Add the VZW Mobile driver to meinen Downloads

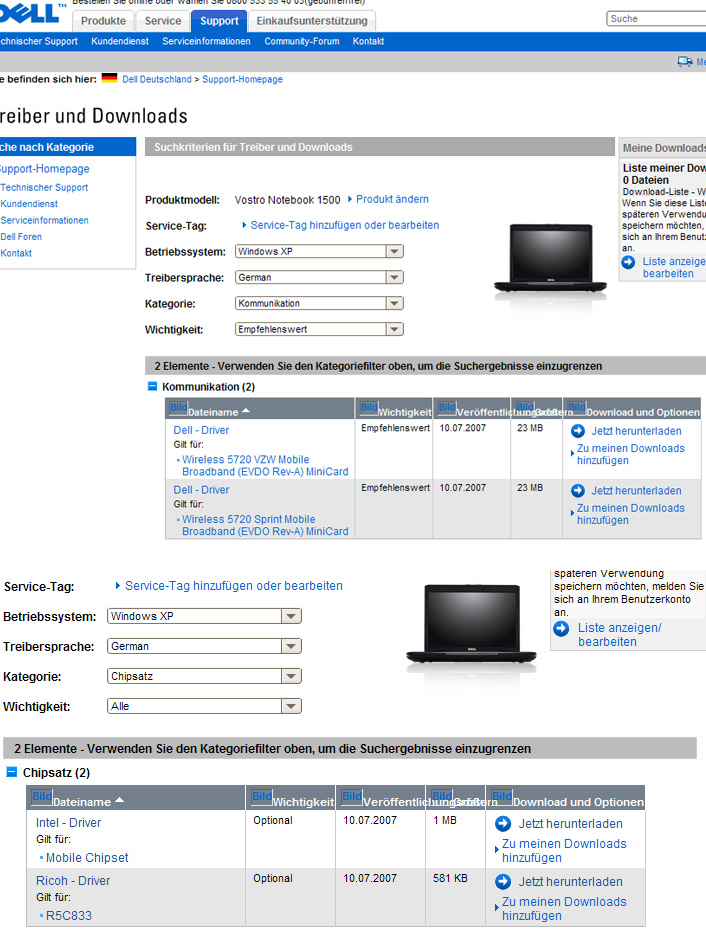[x=631, y=454]
